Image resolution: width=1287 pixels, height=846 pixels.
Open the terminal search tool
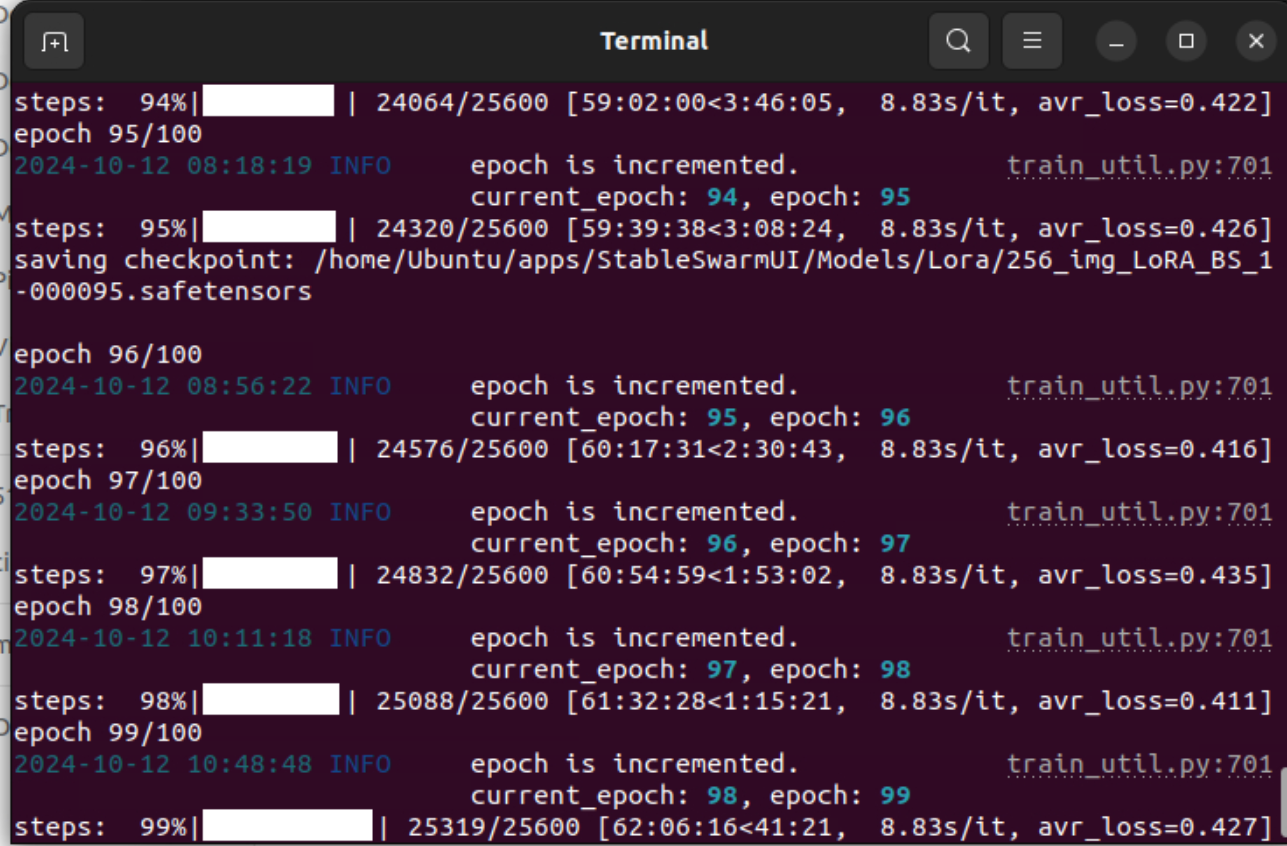[x=958, y=41]
